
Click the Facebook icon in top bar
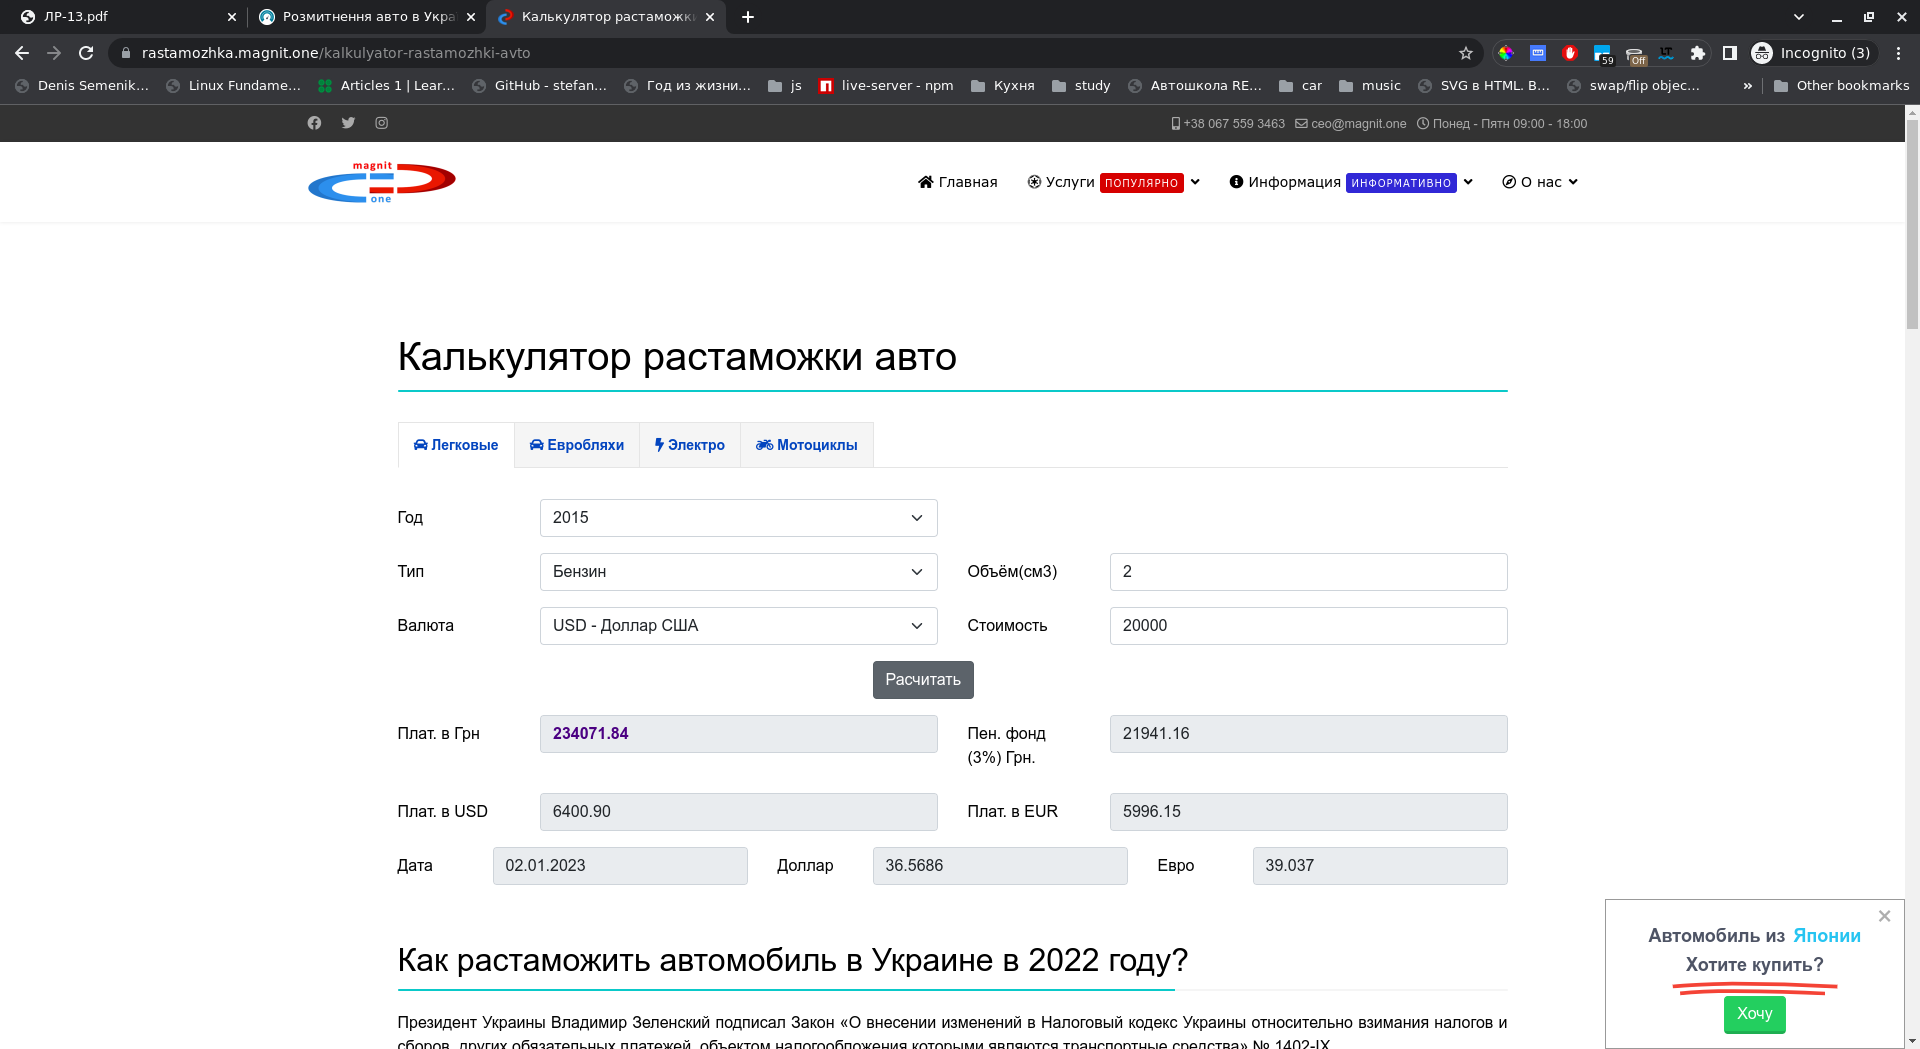[314, 123]
